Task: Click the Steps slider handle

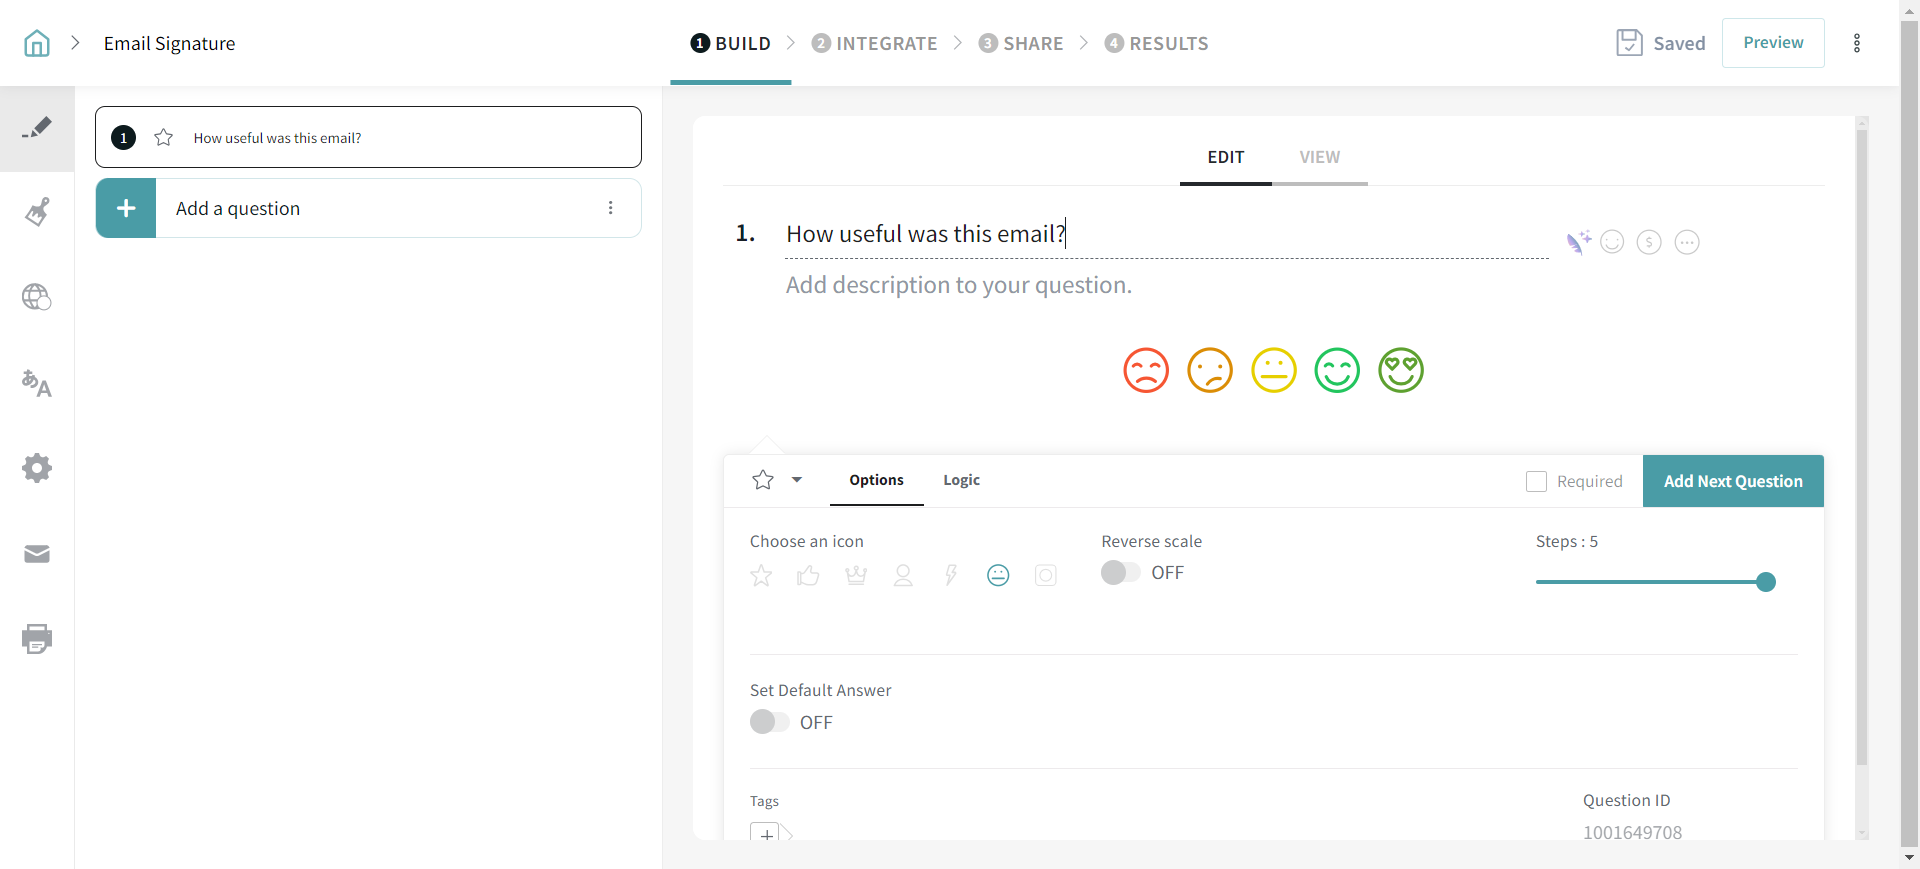Action: 1766,582
